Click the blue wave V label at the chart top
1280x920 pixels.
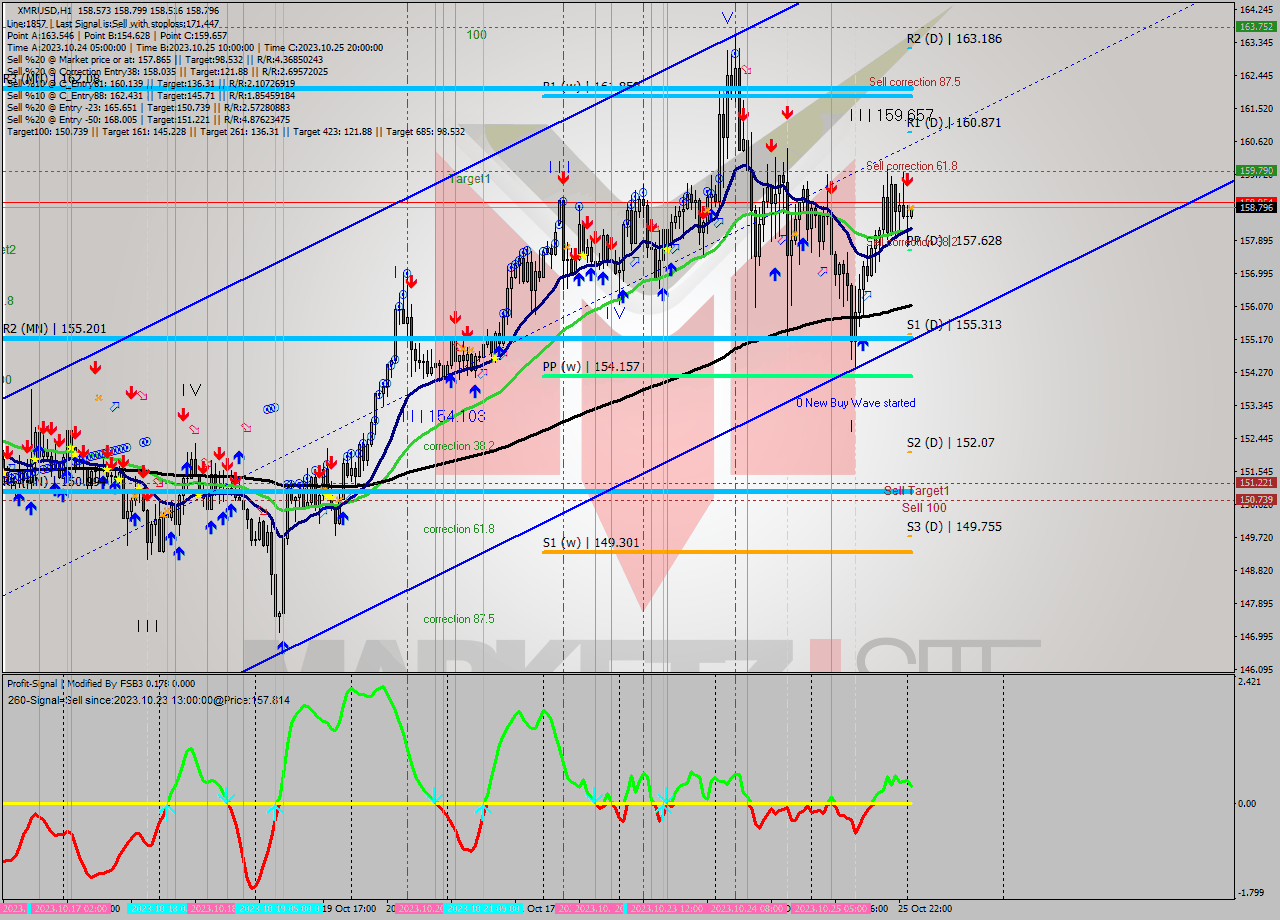click(x=728, y=17)
